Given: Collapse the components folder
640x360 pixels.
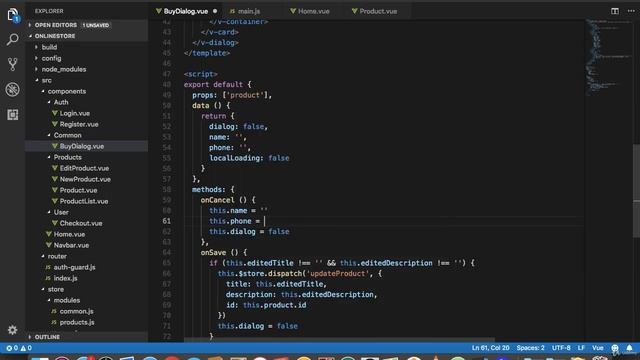Looking at the screenshot, I should coord(87,91).
